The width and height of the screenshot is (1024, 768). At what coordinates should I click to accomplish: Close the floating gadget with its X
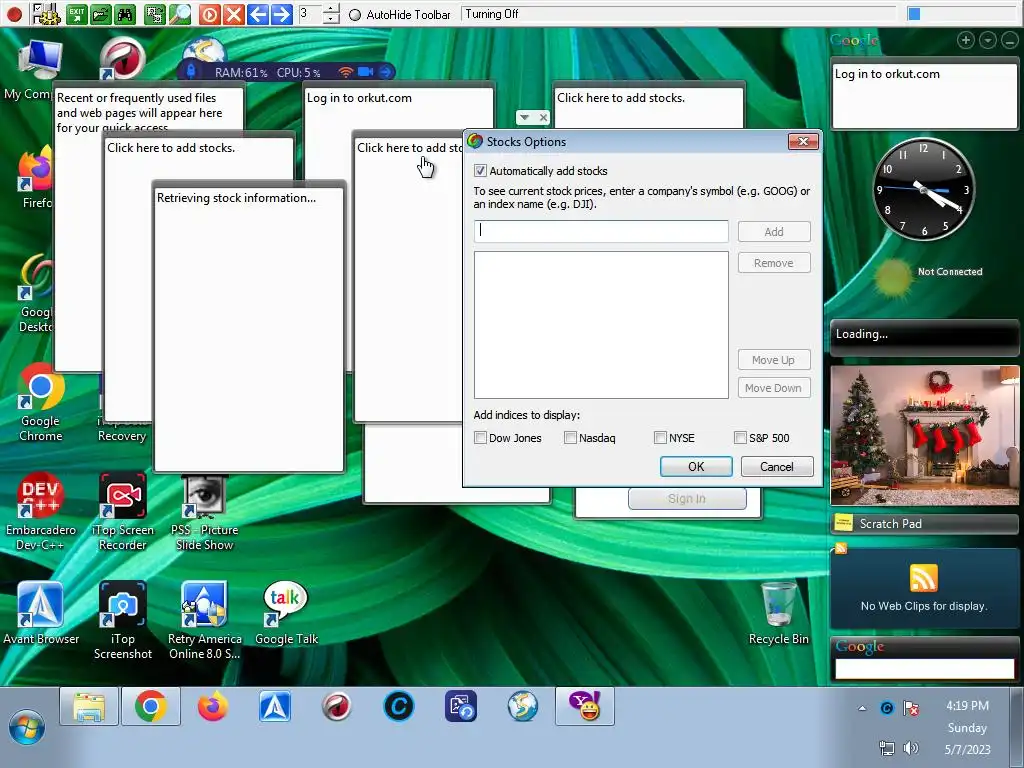[543, 118]
